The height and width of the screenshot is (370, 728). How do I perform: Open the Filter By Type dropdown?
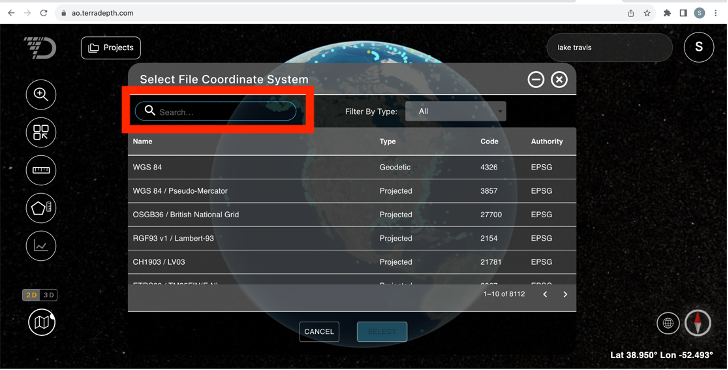pyautogui.click(x=455, y=111)
